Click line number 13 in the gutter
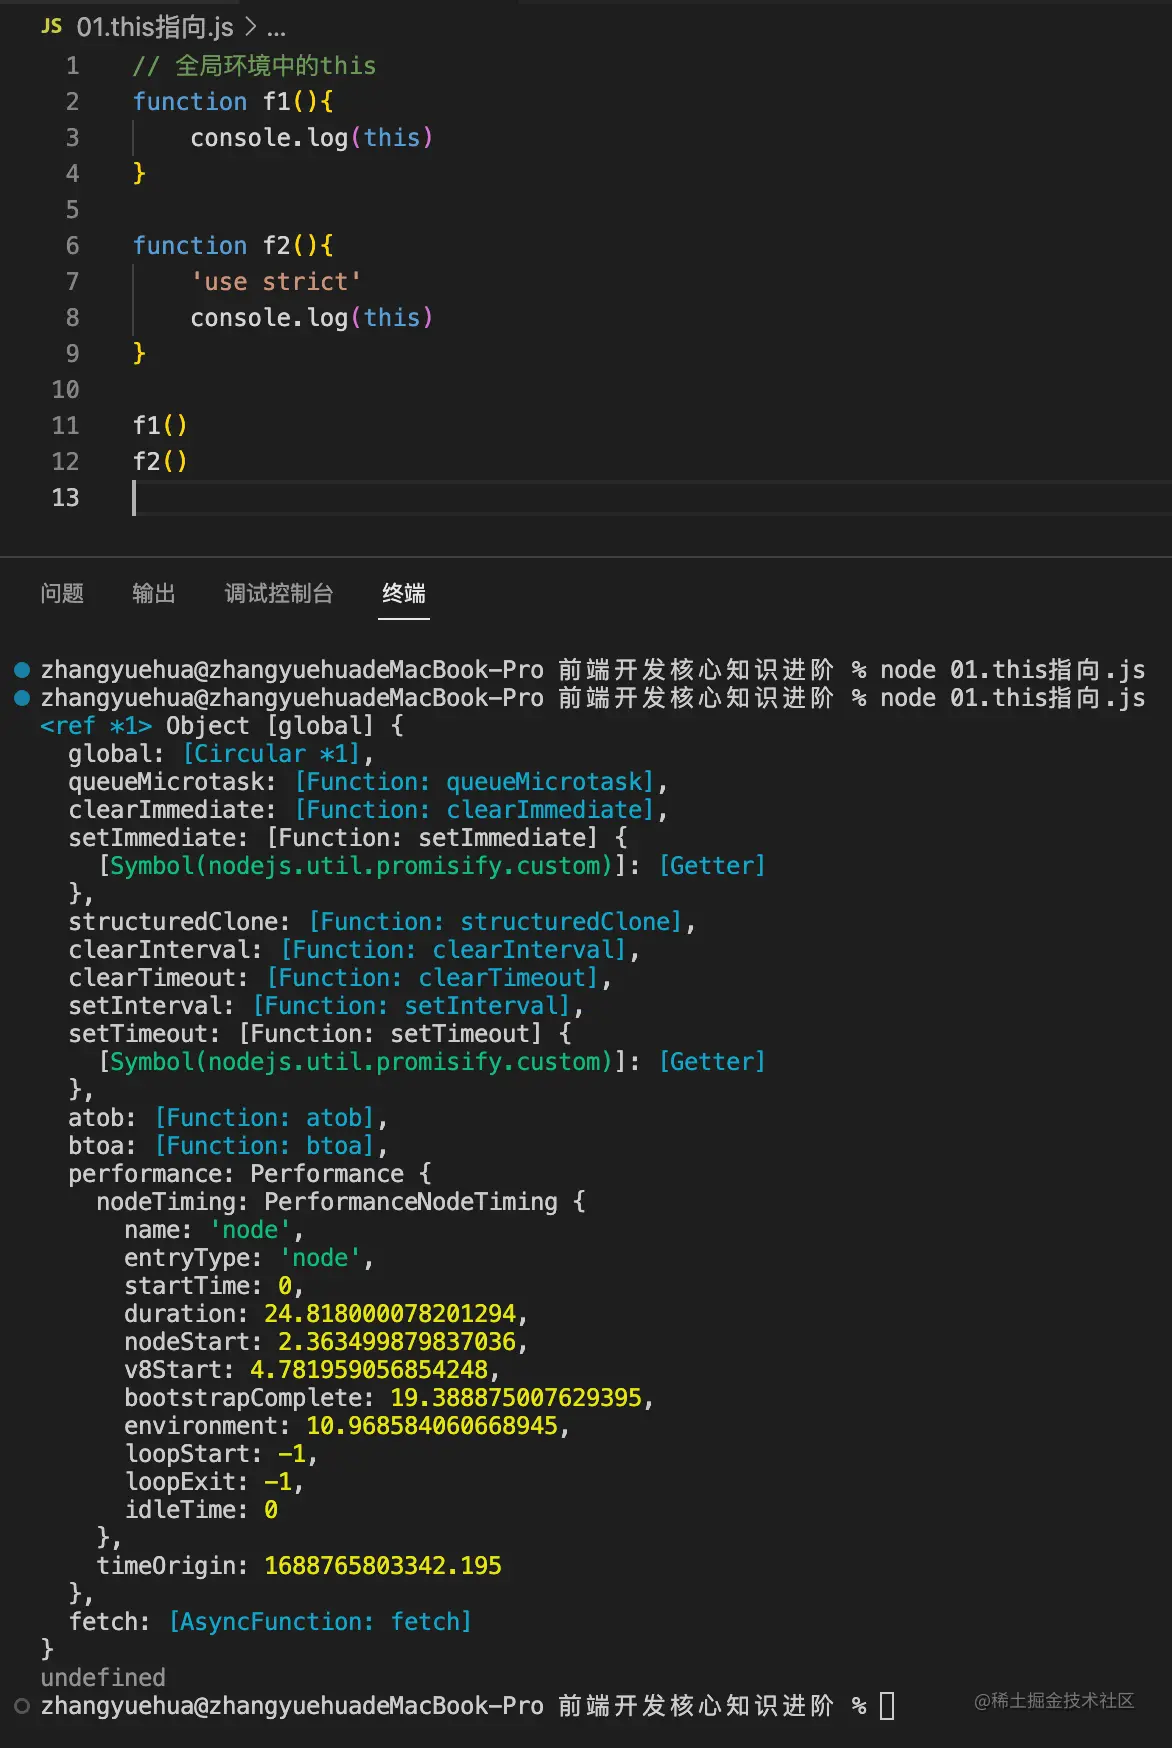The height and width of the screenshot is (1748, 1172). tap(65, 498)
